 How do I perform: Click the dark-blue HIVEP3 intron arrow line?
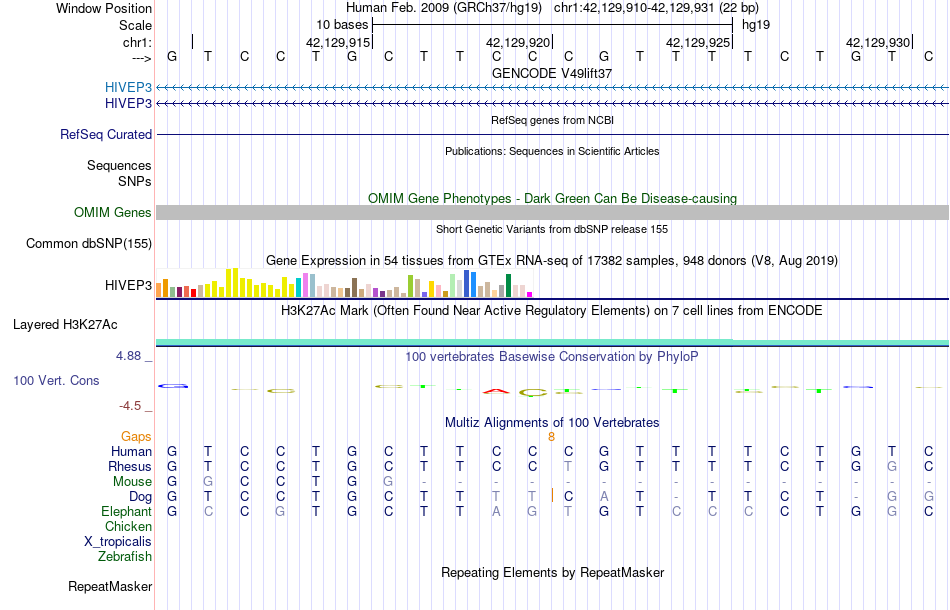(x=552, y=104)
